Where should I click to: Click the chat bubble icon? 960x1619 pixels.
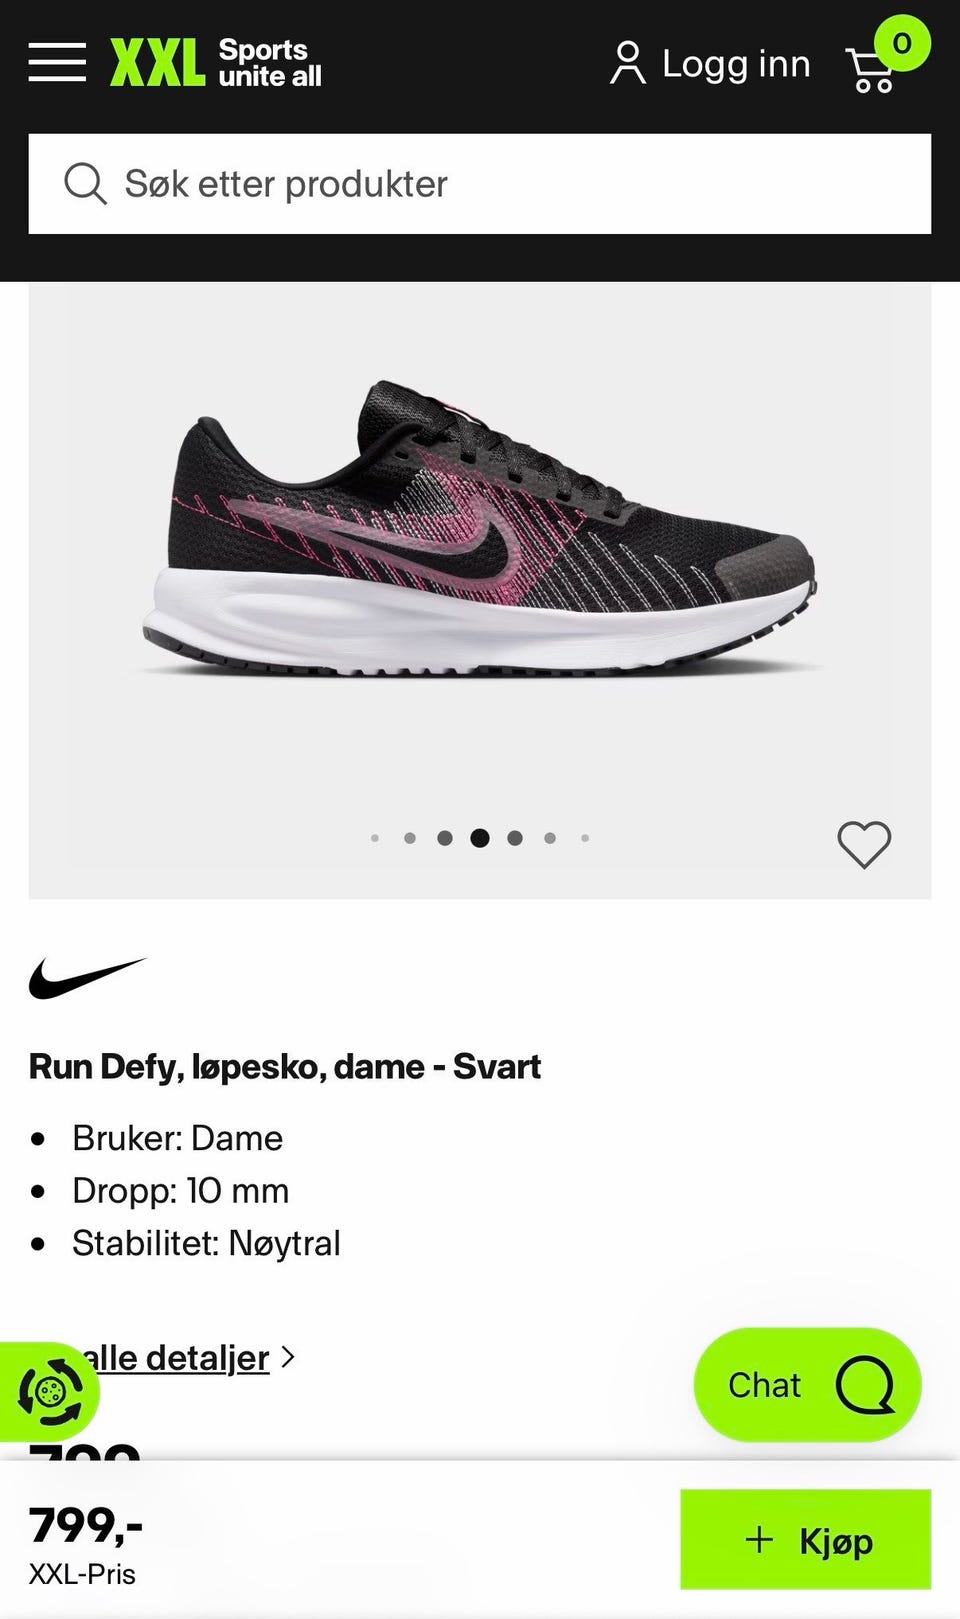[x=865, y=1385]
